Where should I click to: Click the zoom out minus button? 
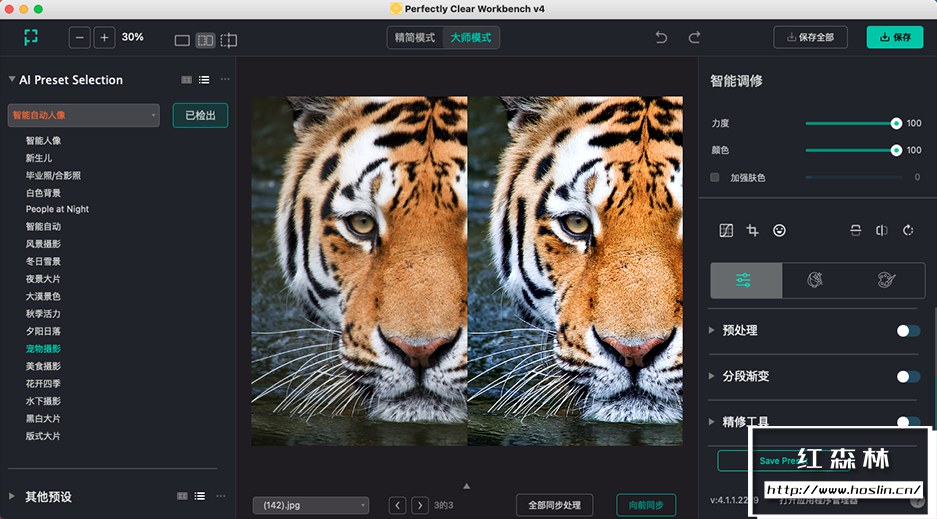80,38
